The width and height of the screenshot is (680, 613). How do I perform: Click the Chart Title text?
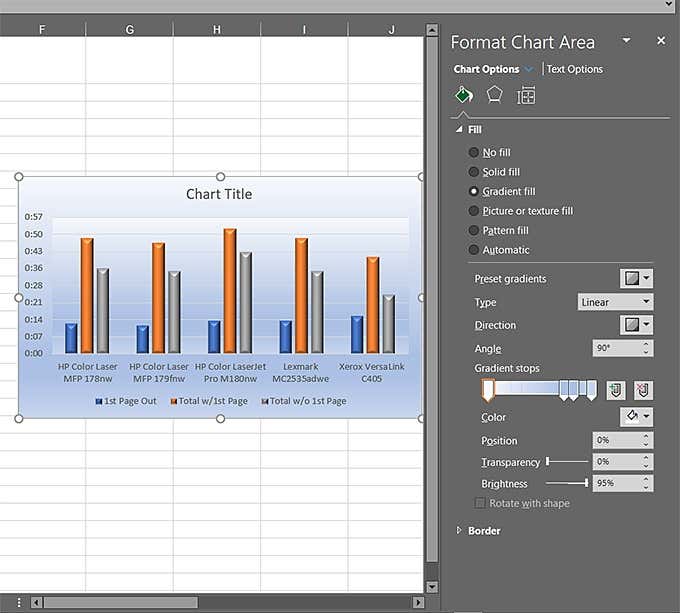219,194
